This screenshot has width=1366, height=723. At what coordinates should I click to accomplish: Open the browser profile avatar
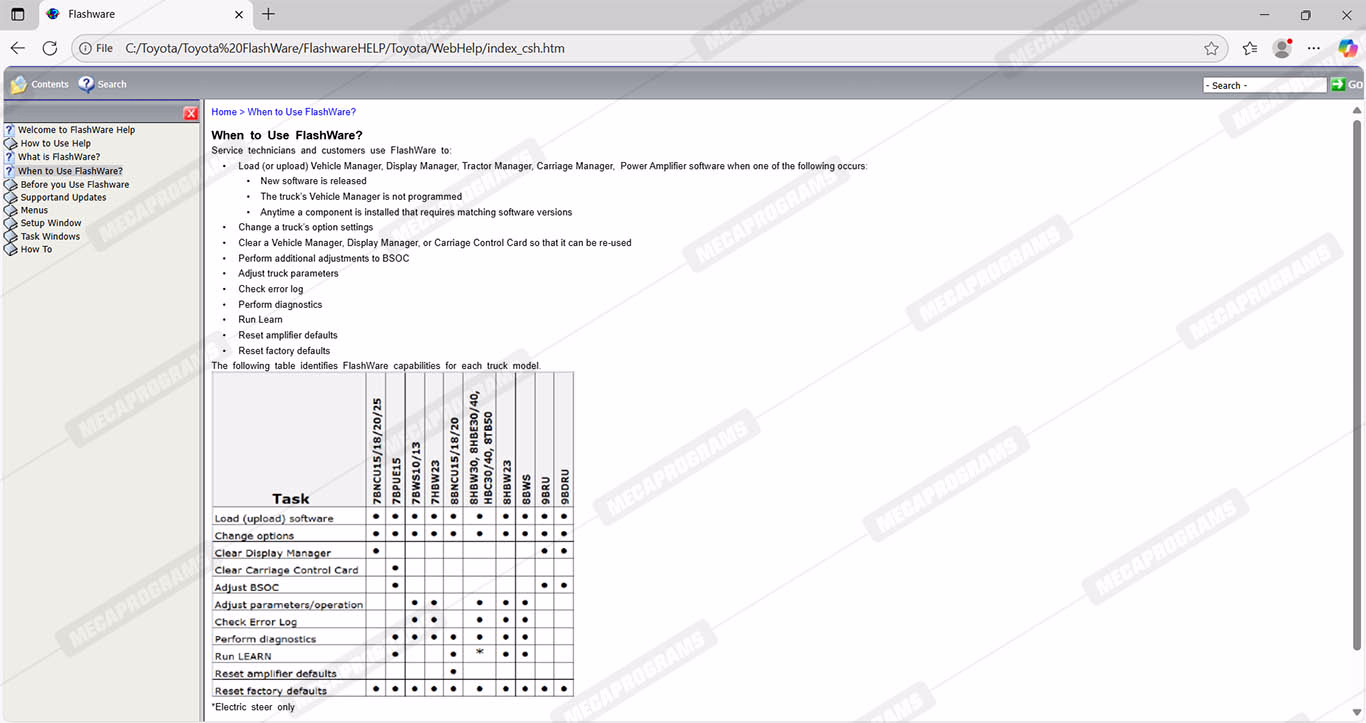pyautogui.click(x=1281, y=48)
